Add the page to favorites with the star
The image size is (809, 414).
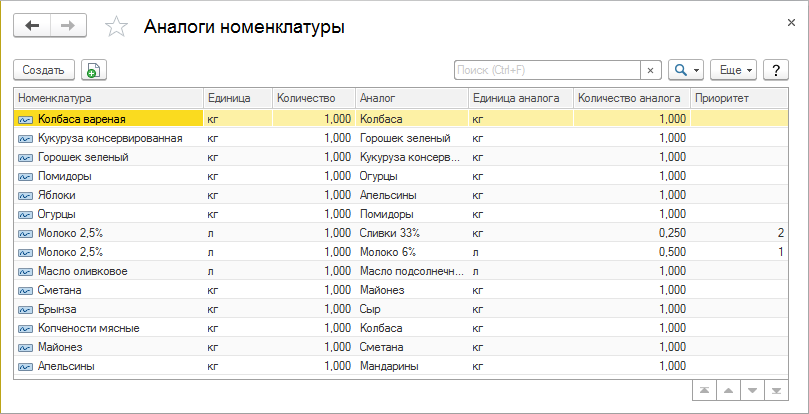[x=117, y=28]
